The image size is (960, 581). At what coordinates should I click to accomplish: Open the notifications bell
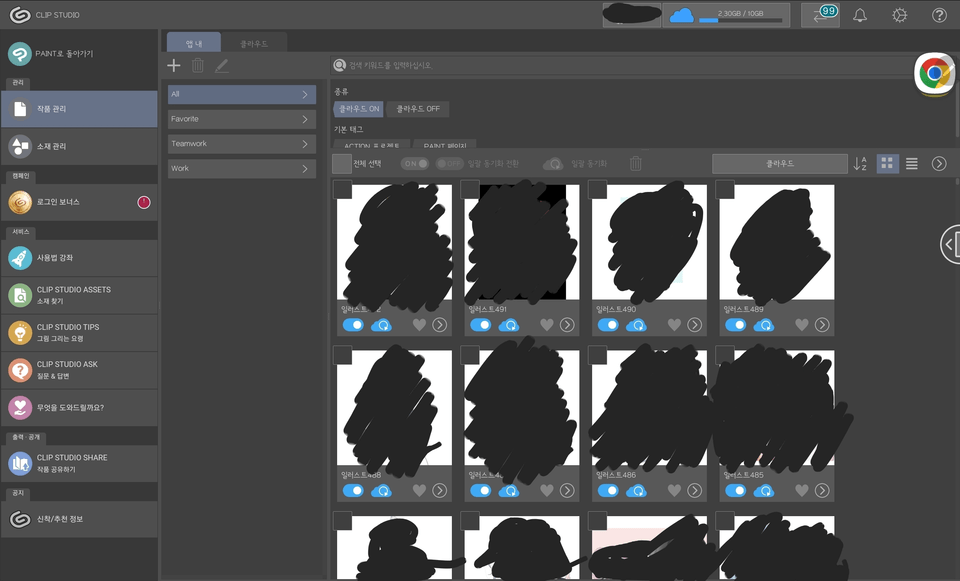click(x=860, y=15)
